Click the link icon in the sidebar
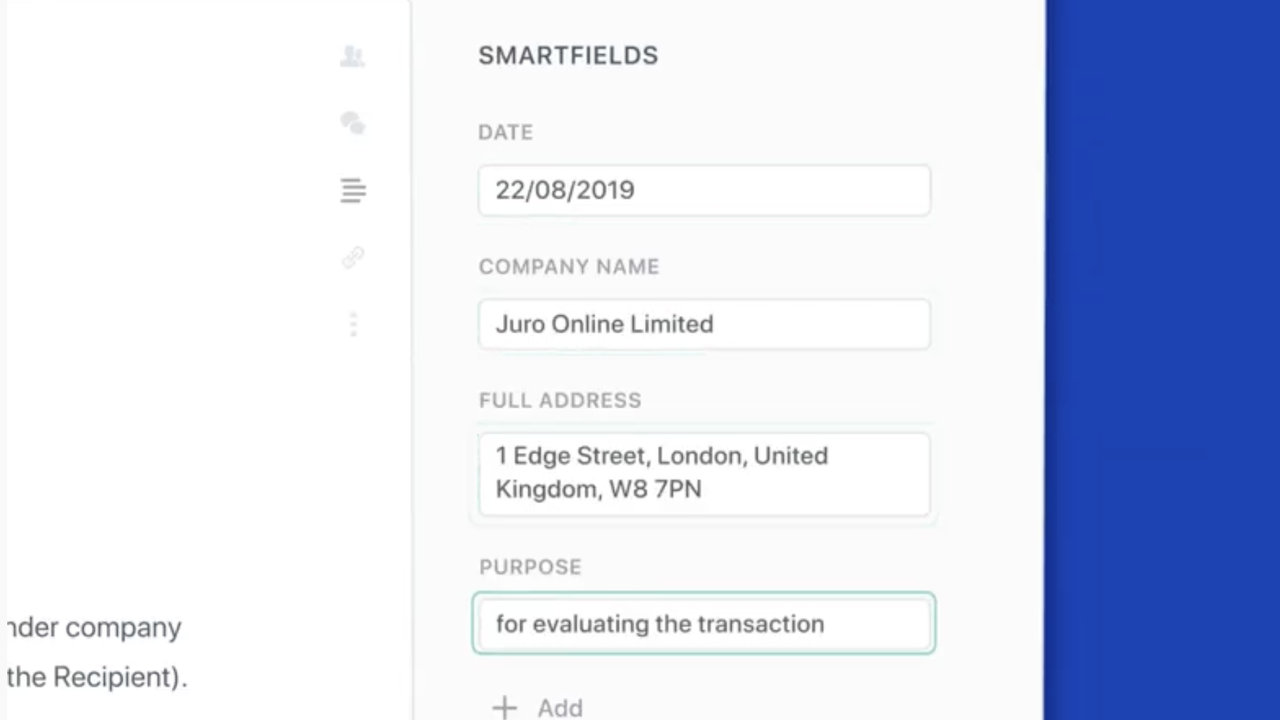 click(x=352, y=258)
